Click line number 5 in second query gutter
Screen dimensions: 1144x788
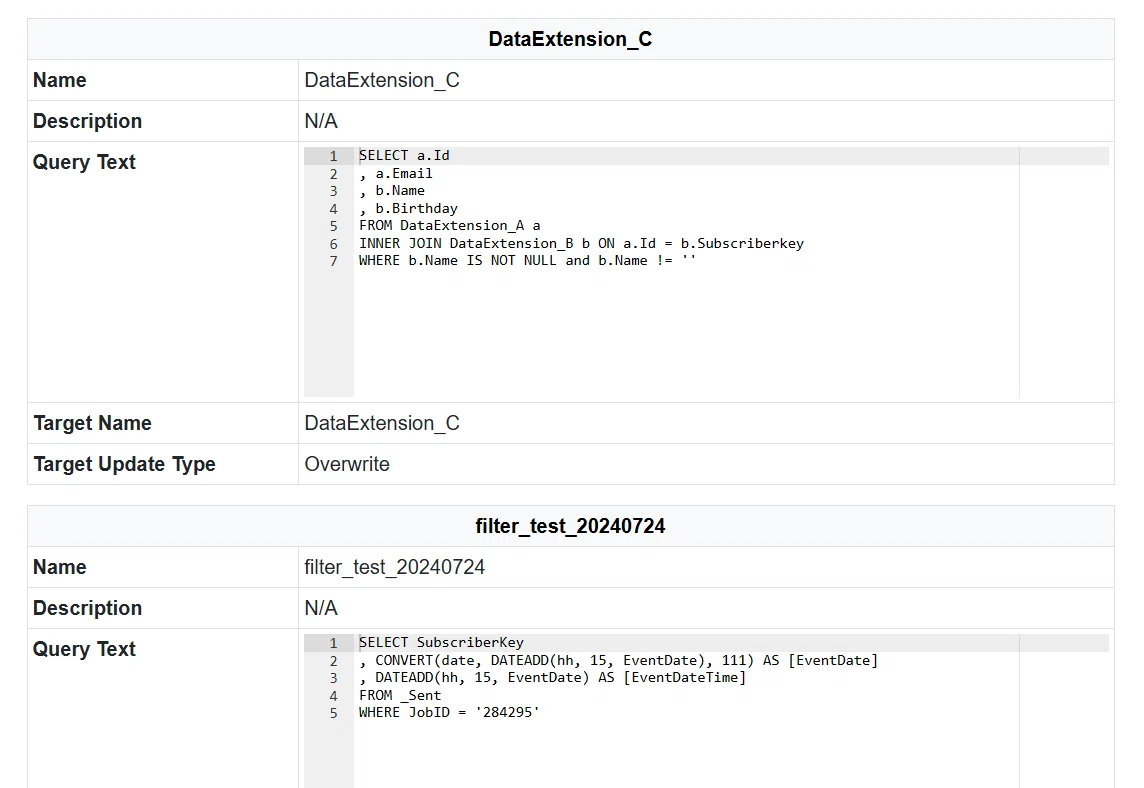(x=333, y=713)
